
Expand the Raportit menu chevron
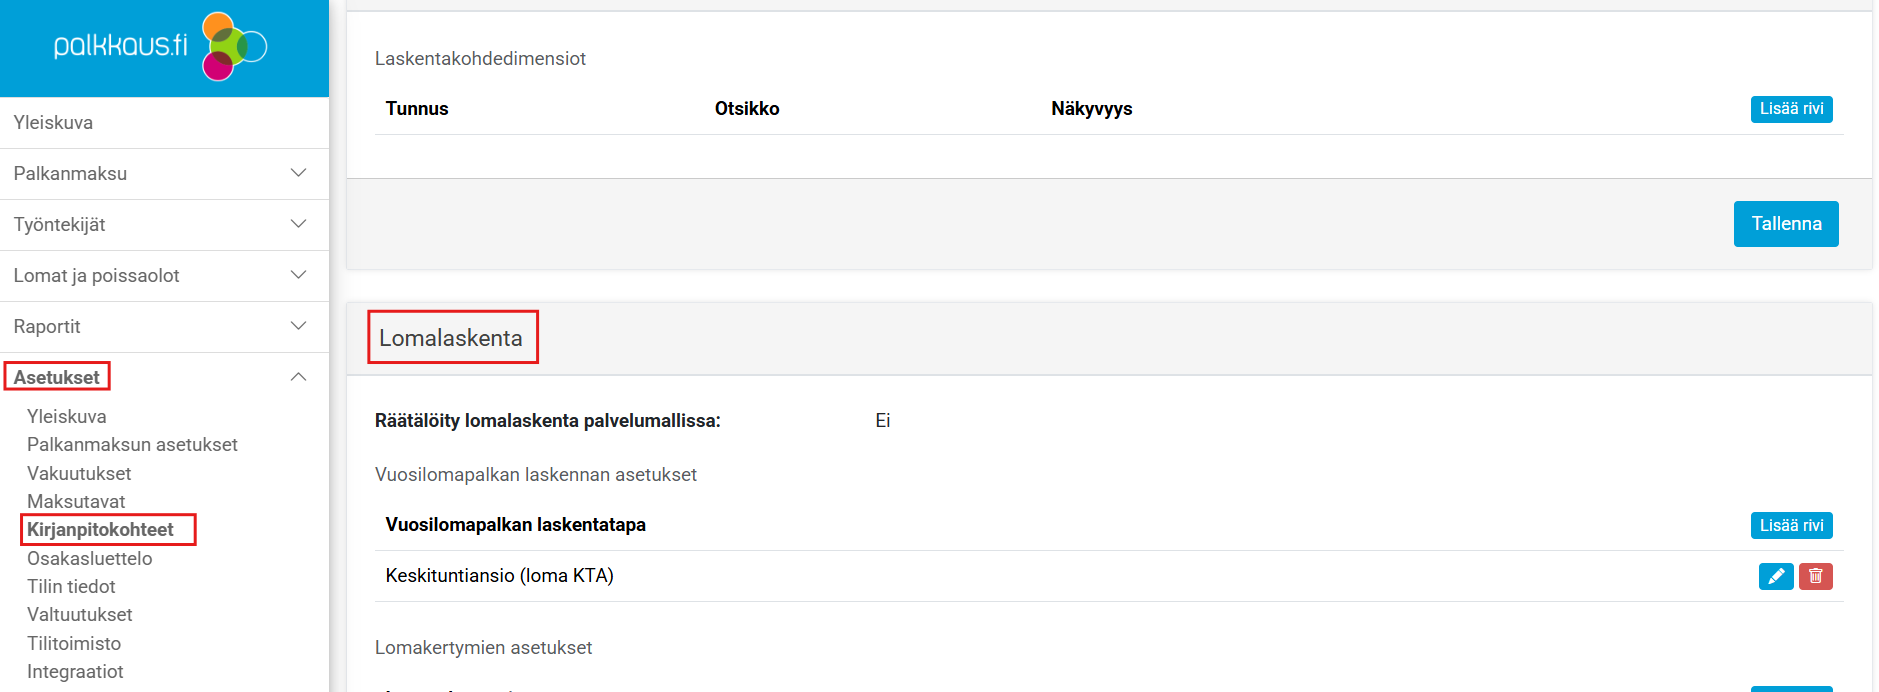pyautogui.click(x=298, y=326)
